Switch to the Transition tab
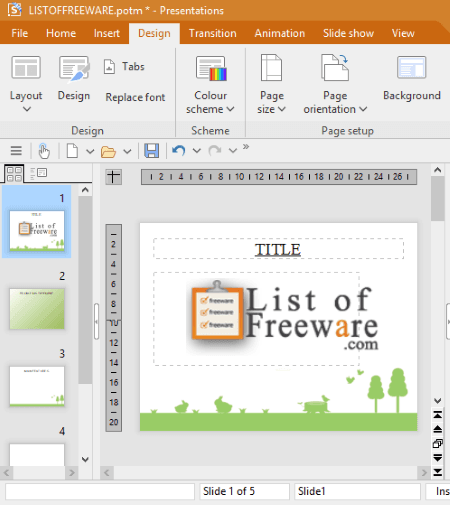The image size is (450, 505). click(213, 33)
